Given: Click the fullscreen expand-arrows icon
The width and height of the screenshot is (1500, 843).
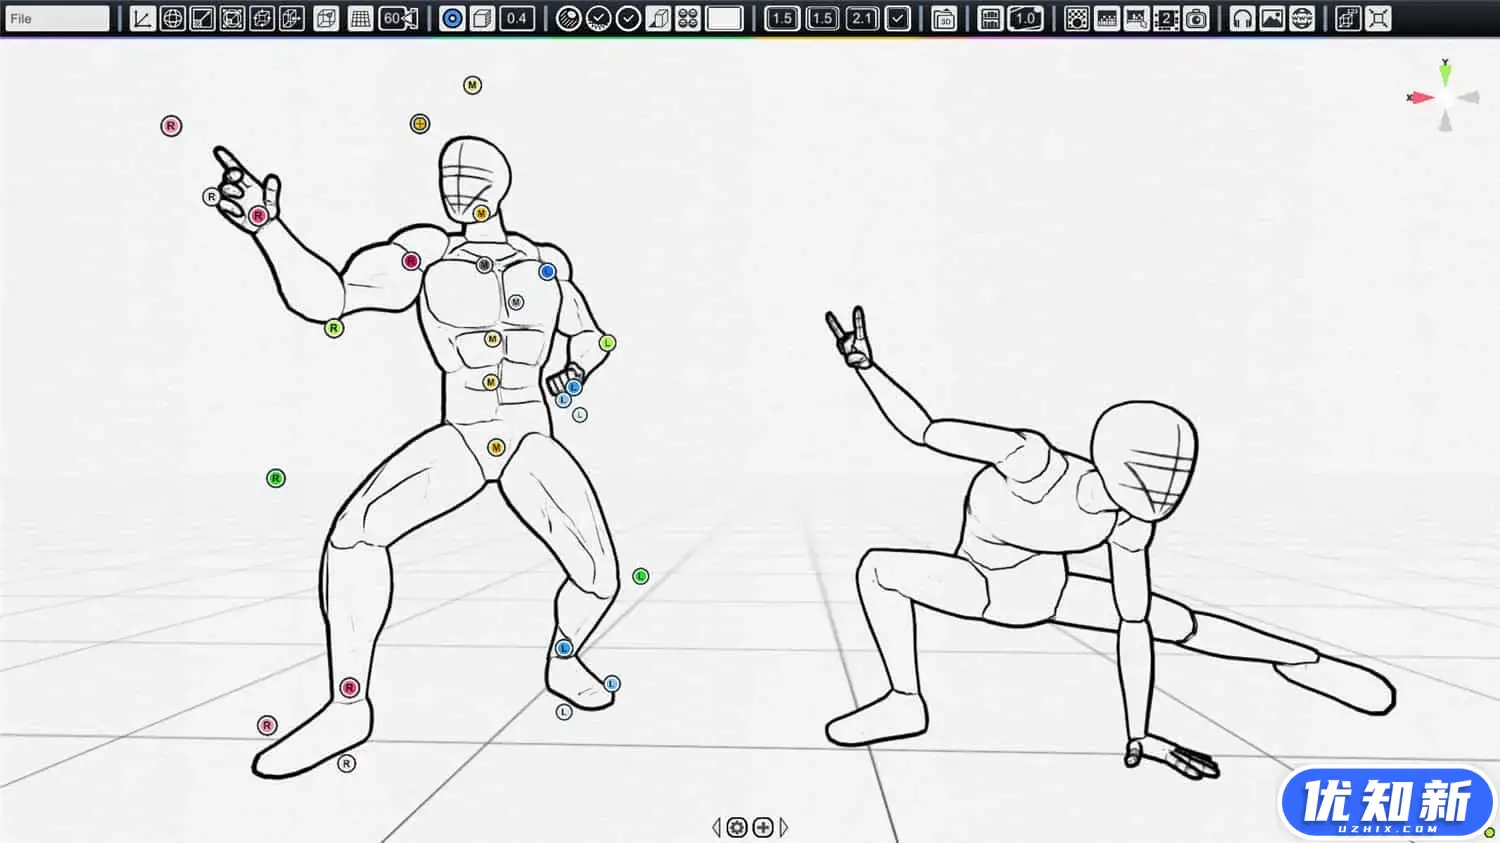Looking at the screenshot, I should pyautogui.click(x=1378, y=18).
